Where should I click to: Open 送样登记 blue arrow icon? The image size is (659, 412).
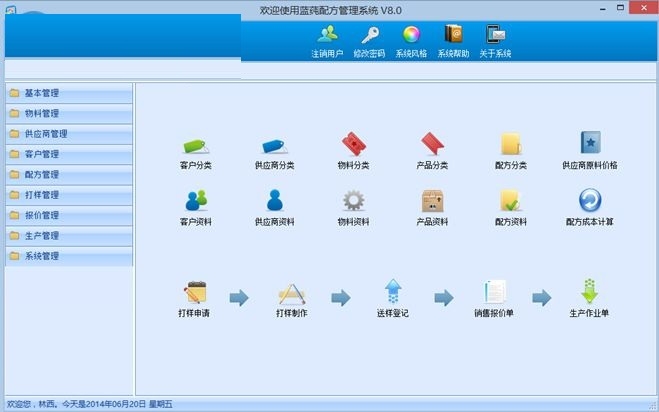click(393, 291)
